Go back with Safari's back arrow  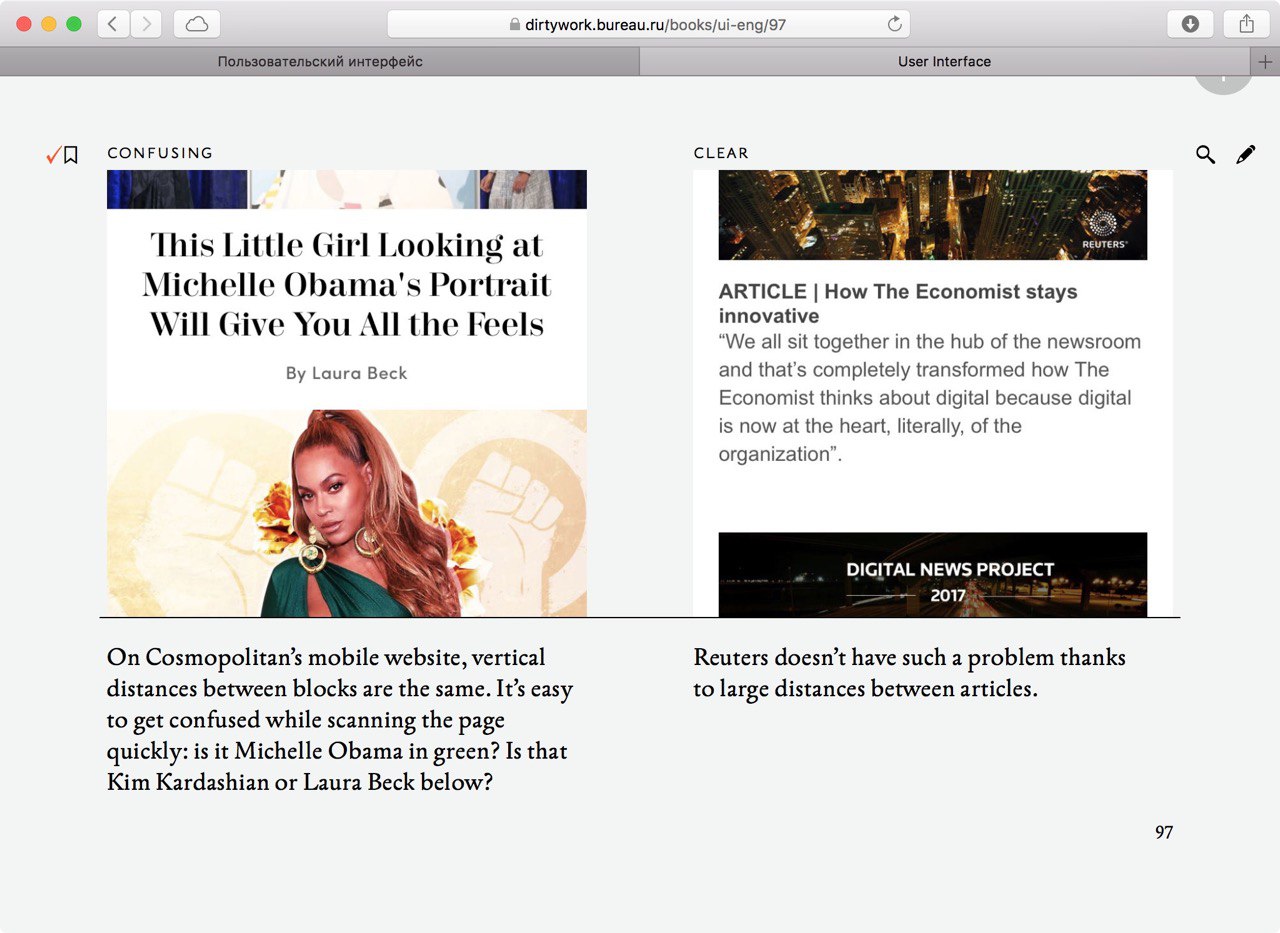click(x=113, y=24)
